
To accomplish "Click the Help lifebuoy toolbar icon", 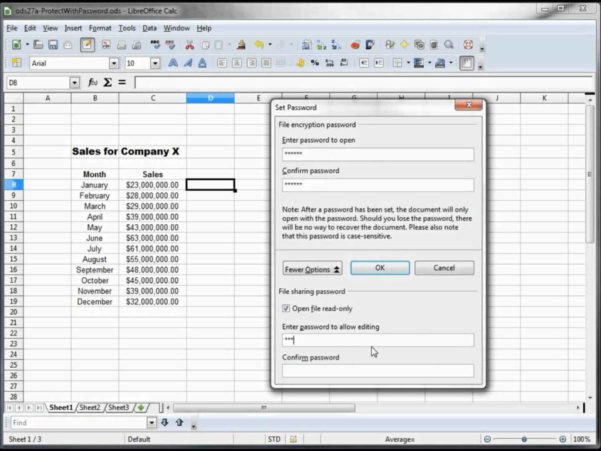I will 467,46.
